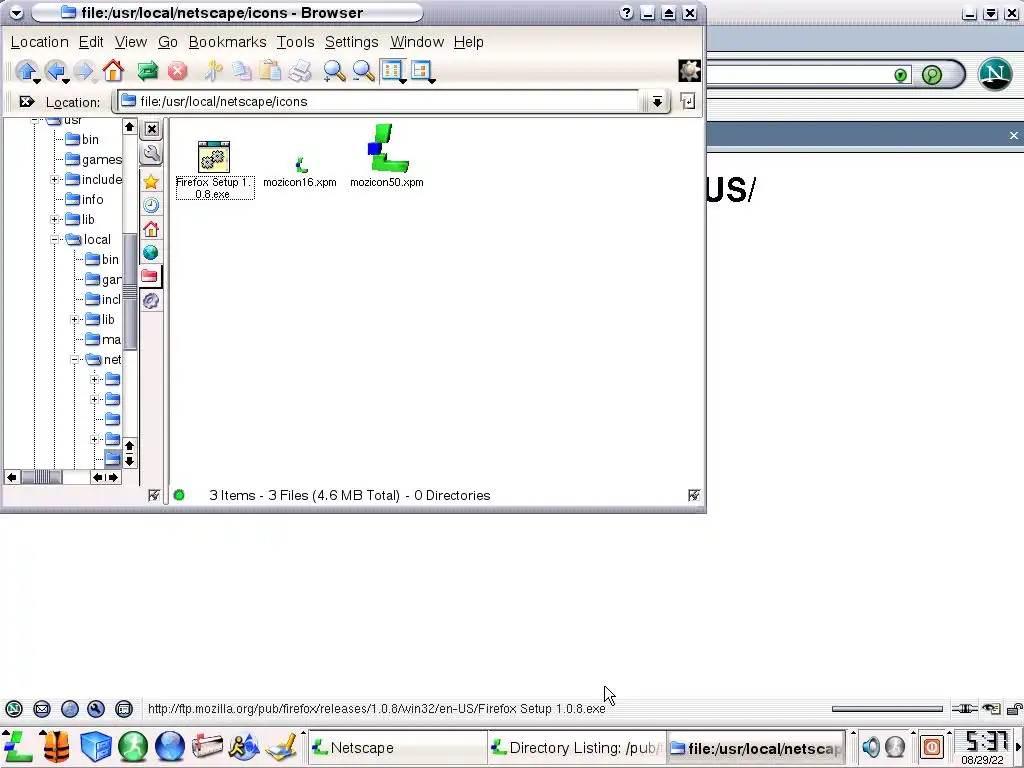Open the View menu
The height and width of the screenshot is (768, 1024).
131,42
